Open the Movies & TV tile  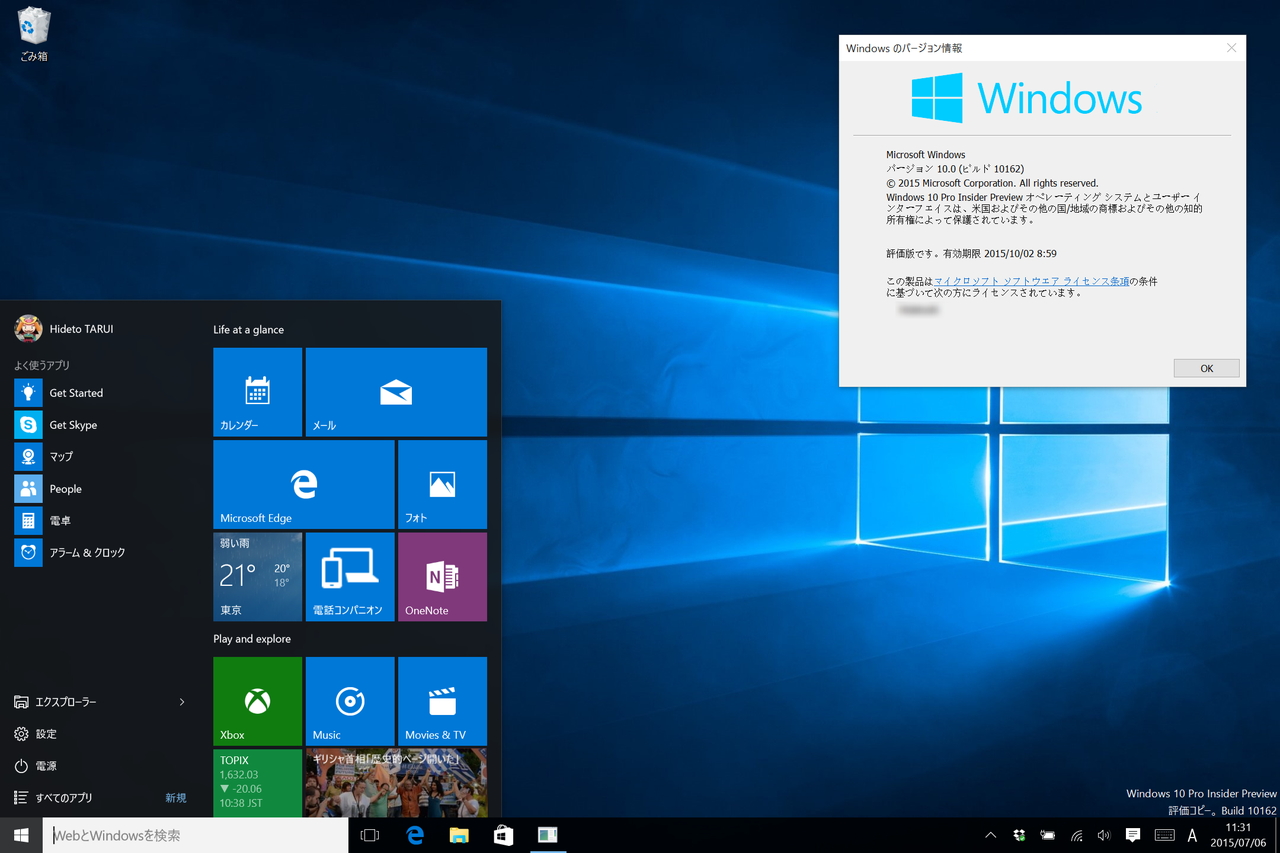tap(442, 700)
